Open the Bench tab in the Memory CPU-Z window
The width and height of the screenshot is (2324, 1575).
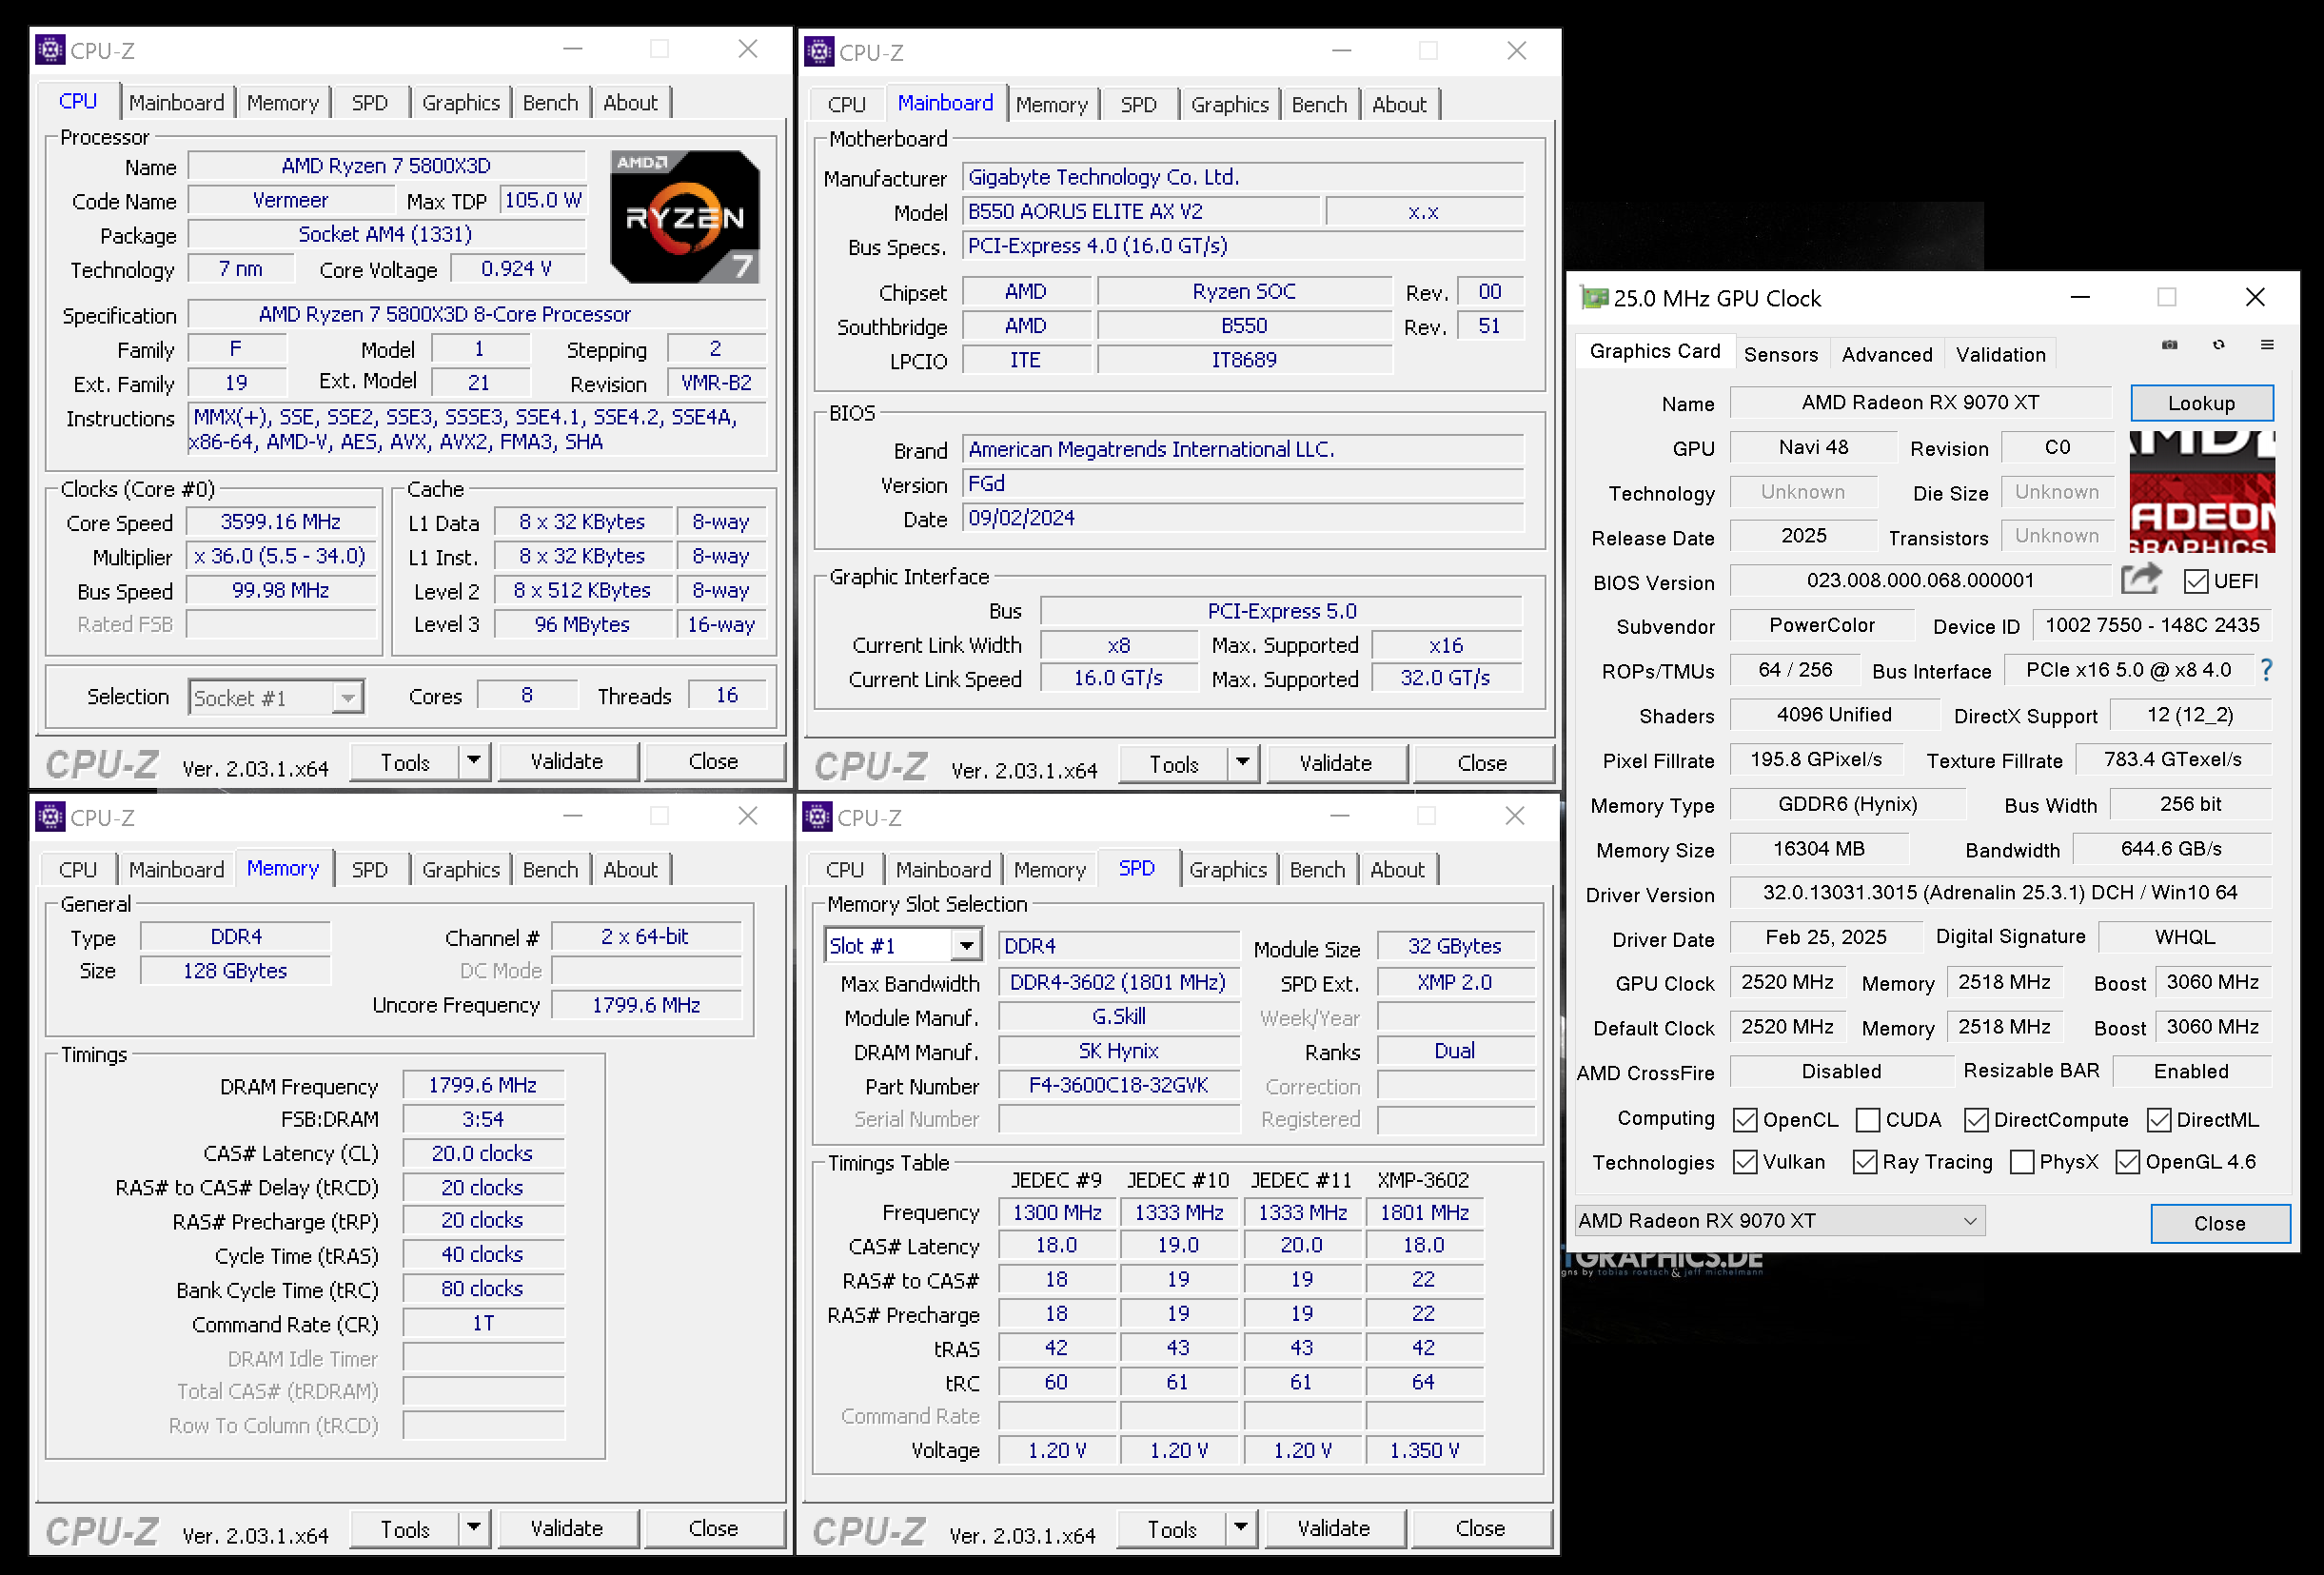550,869
